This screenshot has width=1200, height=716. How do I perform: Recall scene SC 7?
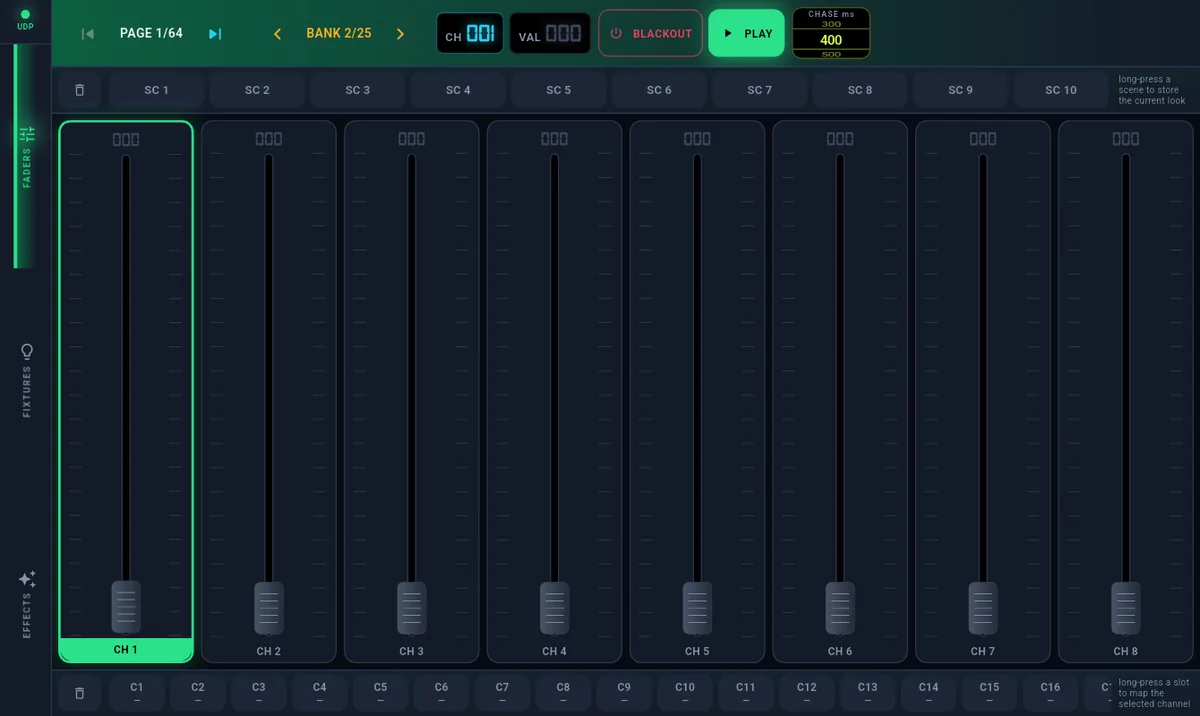760,90
